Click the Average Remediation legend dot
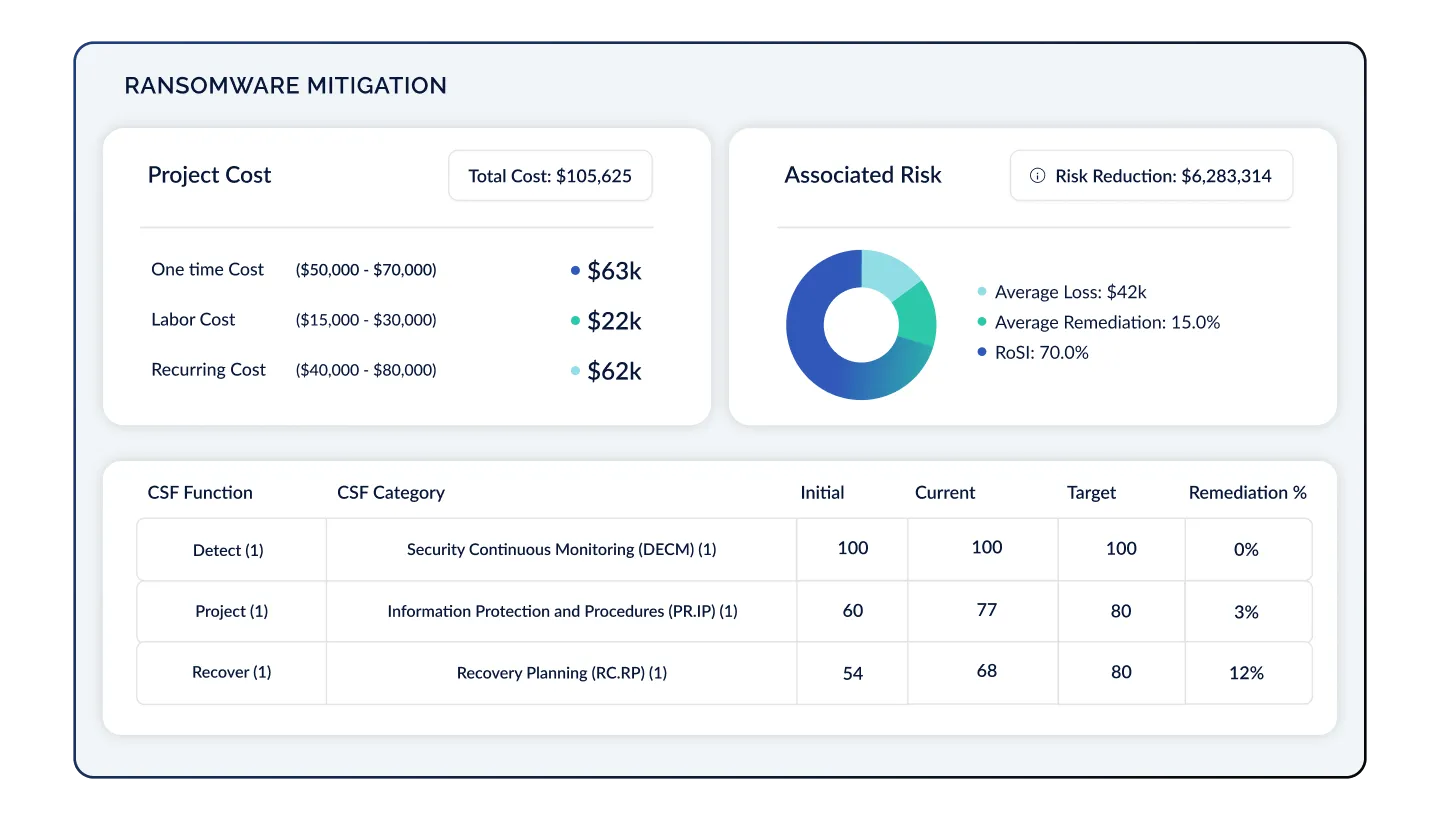1440x820 pixels. click(x=982, y=322)
